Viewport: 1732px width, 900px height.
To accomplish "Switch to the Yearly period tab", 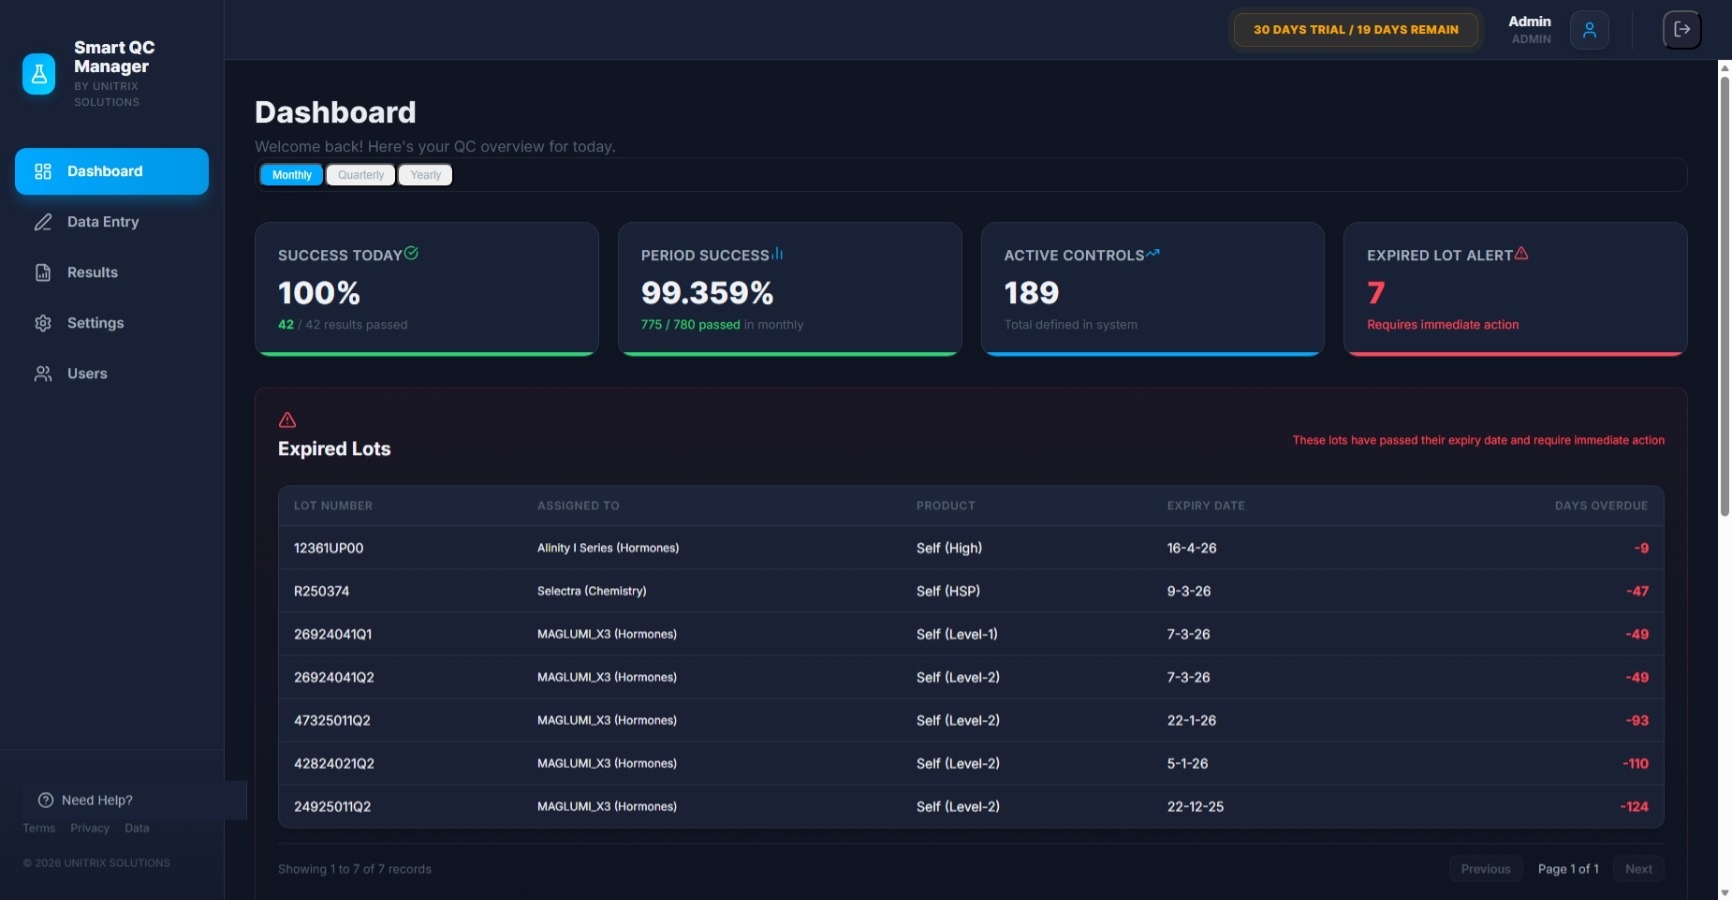I will (x=425, y=175).
